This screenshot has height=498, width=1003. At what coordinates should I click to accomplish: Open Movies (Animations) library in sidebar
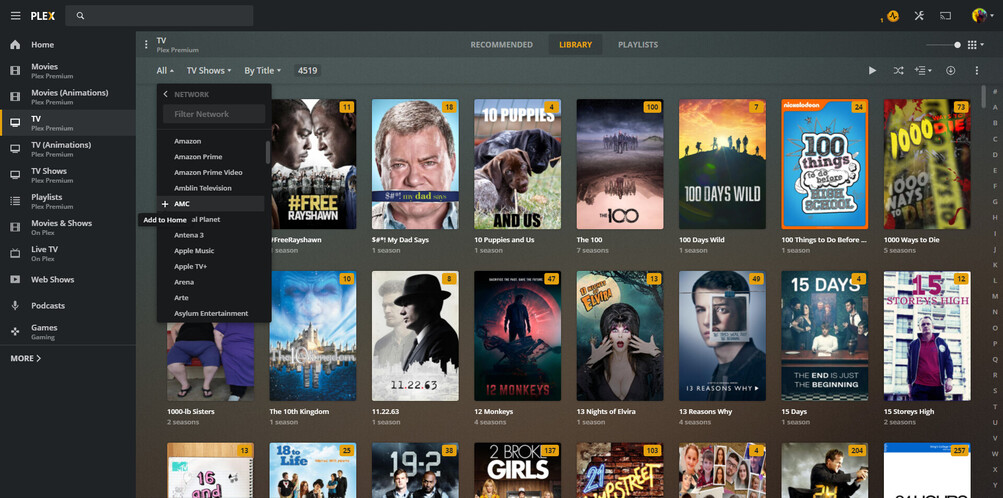click(x=68, y=97)
